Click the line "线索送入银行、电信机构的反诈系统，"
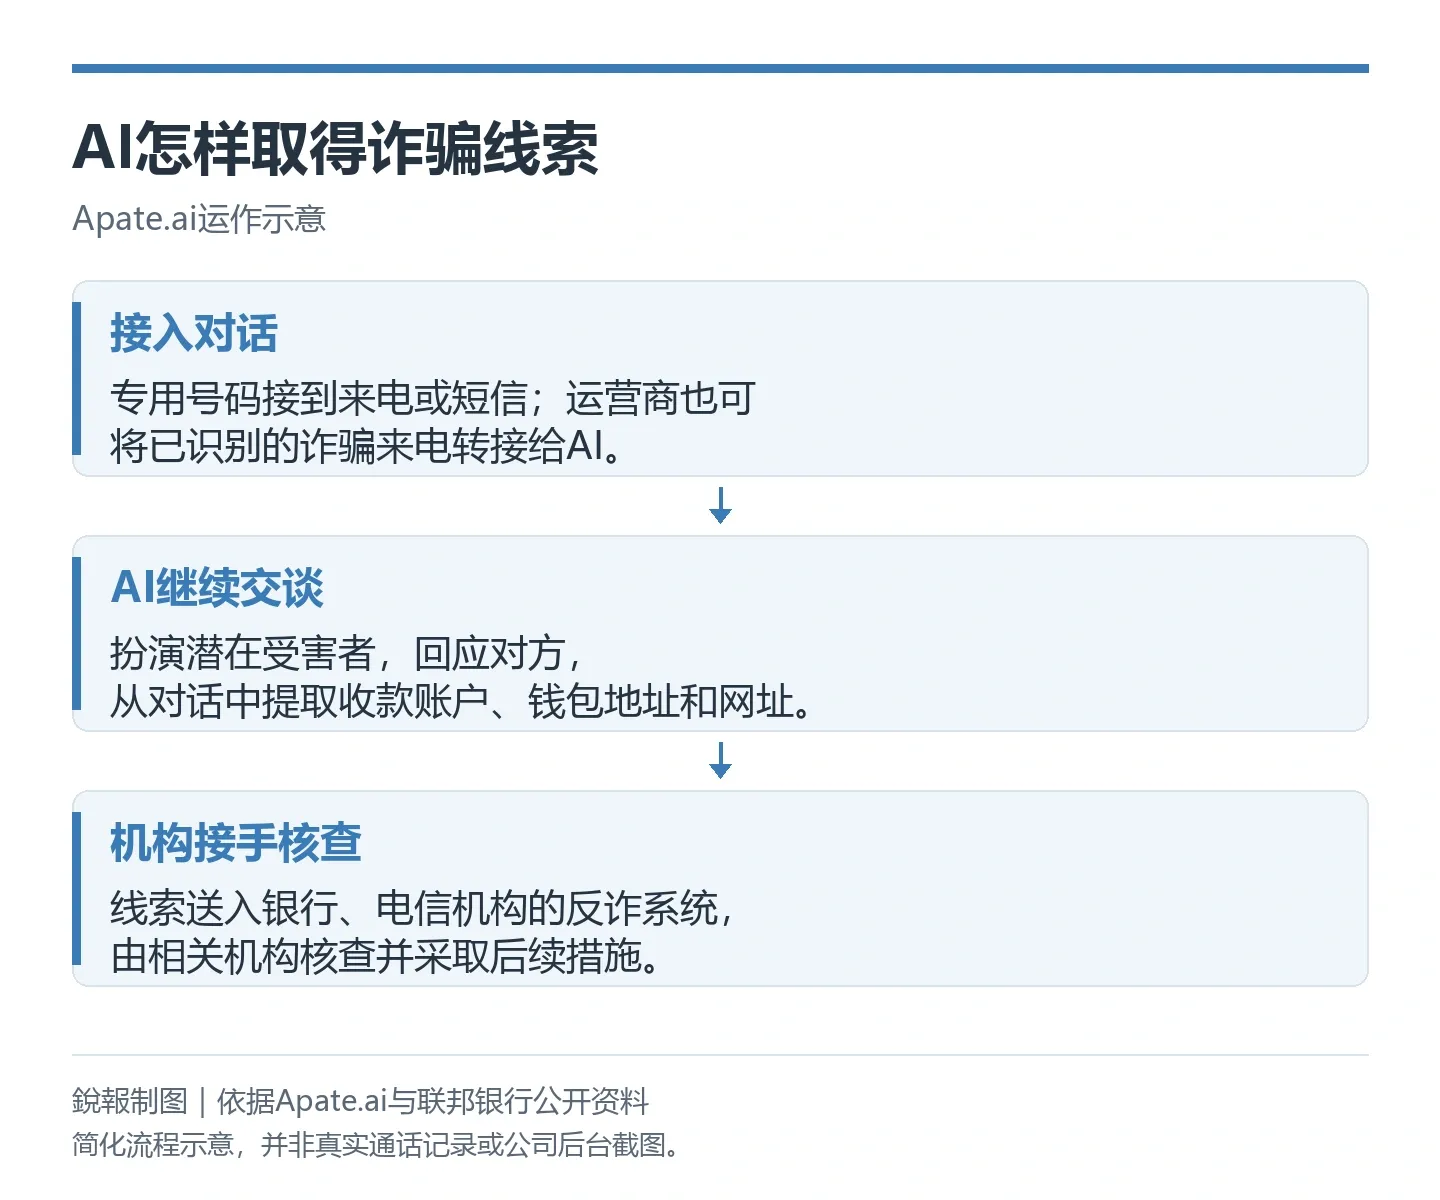The width and height of the screenshot is (1440, 1200). pyautogui.click(x=423, y=908)
